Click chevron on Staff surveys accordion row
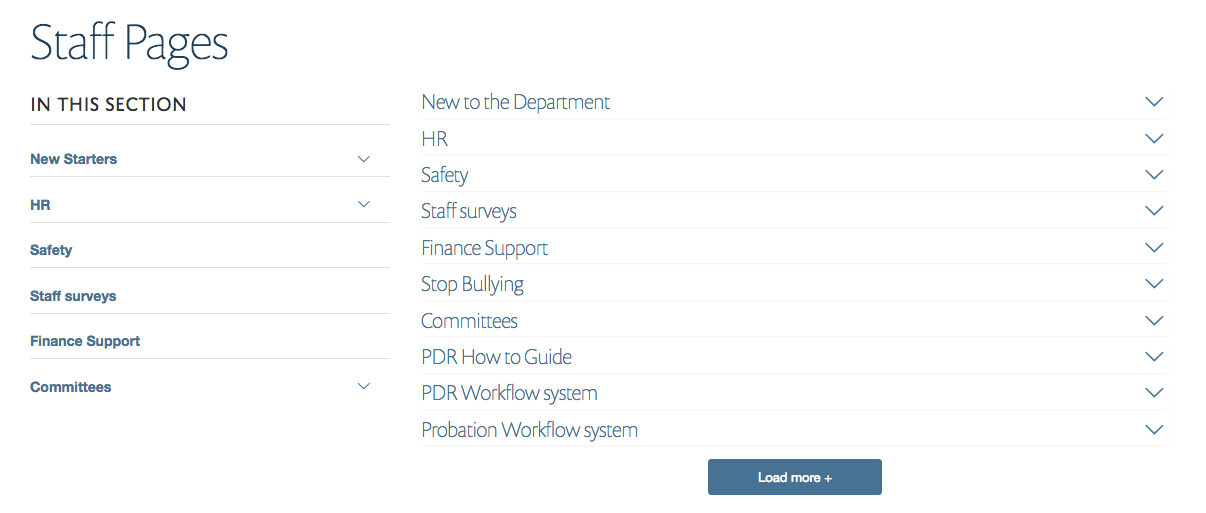The height and width of the screenshot is (513, 1206). [x=1154, y=211]
